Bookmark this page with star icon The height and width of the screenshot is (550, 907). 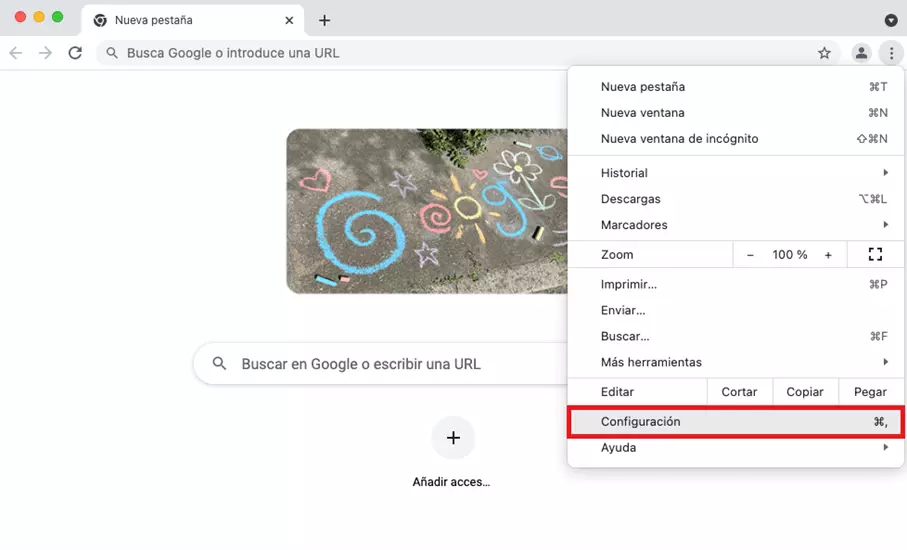pos(824,53)
